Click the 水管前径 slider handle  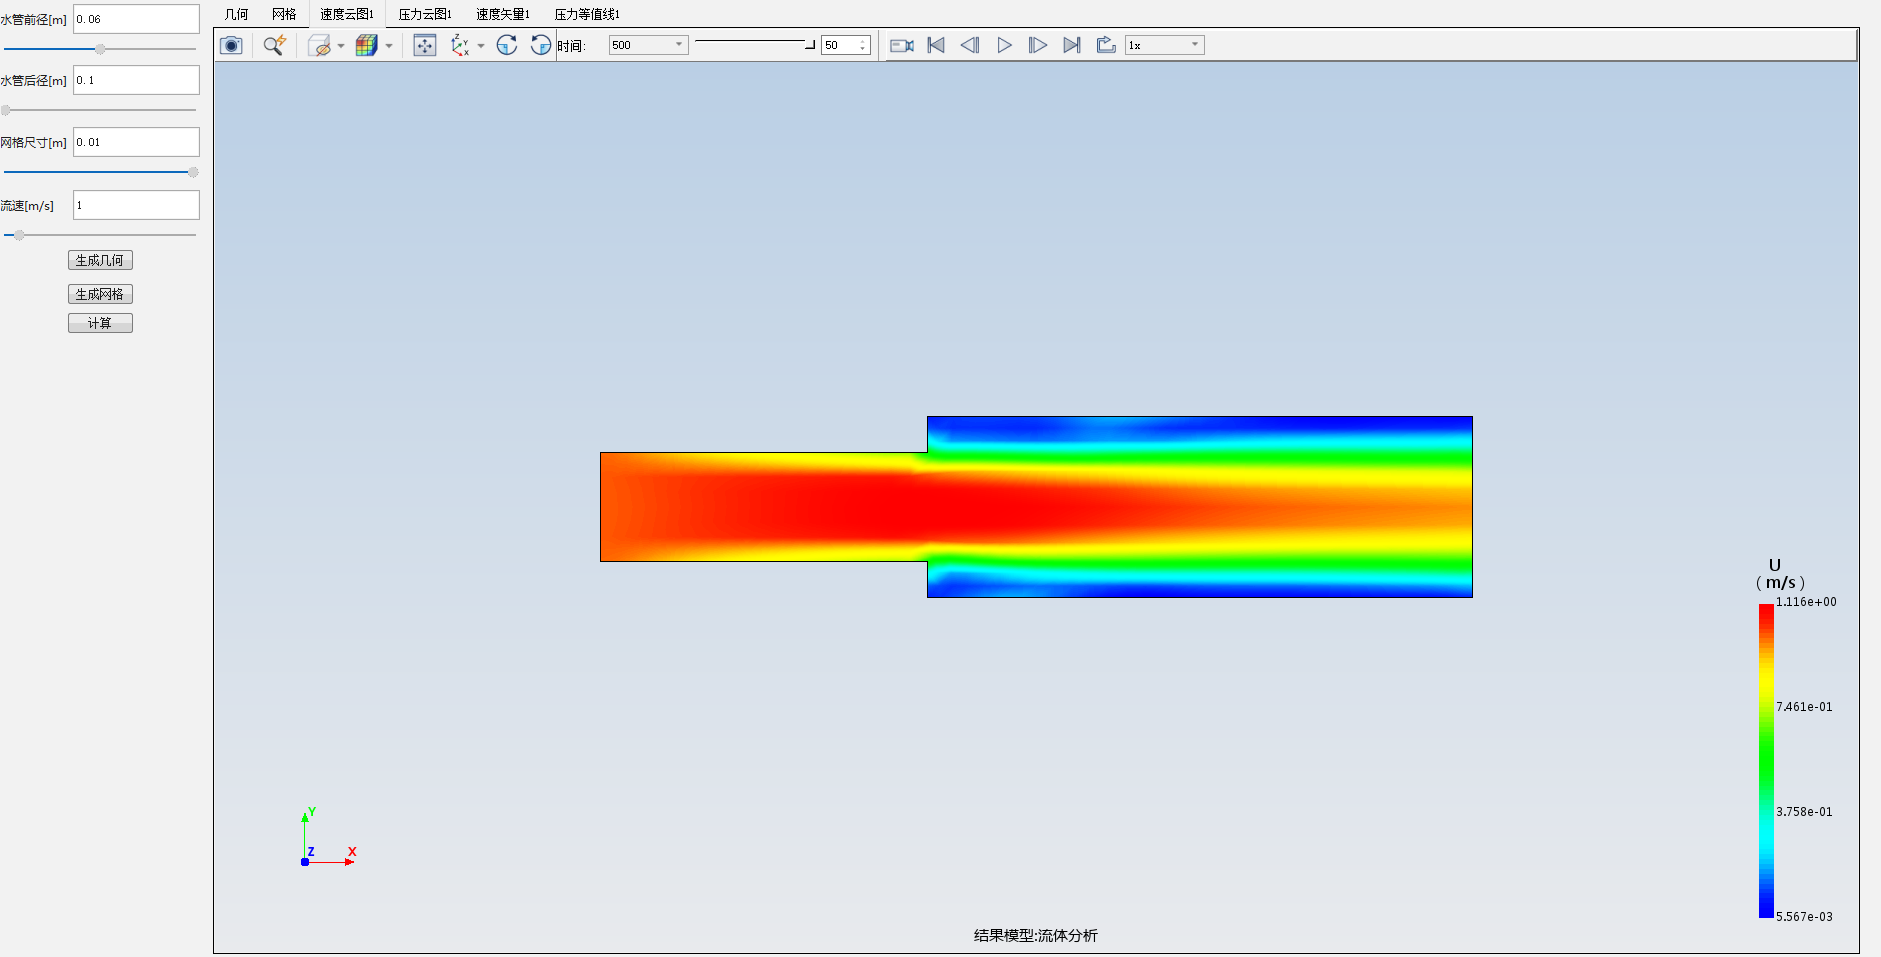(x=100, y=49)
